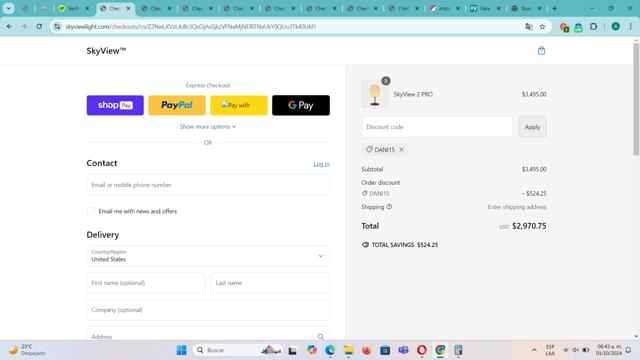This screenshot has height=360, width=640.
Task: Open Firefox from the taskbar
Action: (x=367, y=350)
